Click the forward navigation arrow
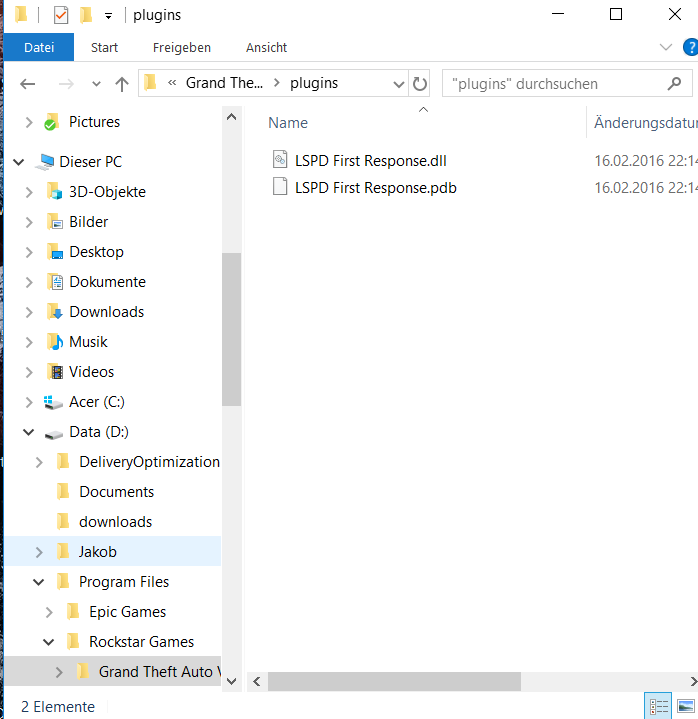This screenshot has height=719, width=698. click(66, 84)
